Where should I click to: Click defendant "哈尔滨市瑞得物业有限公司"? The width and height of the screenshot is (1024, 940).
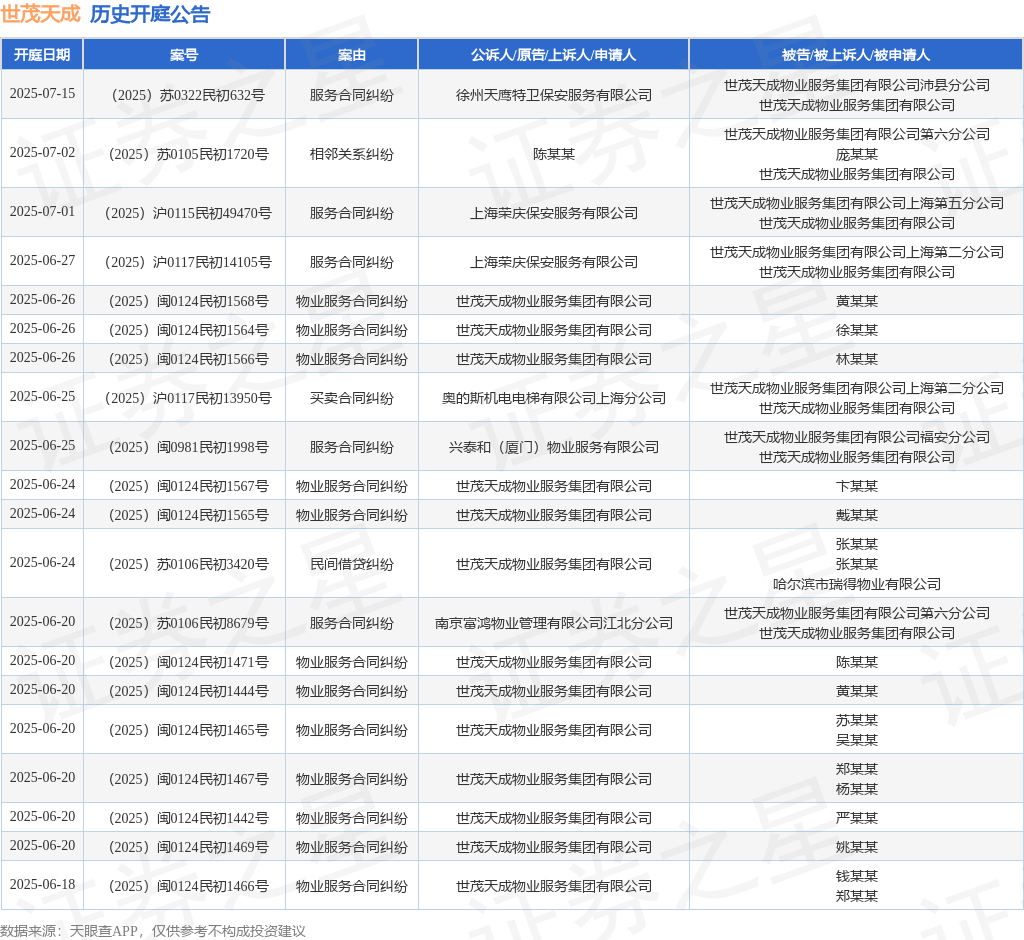(x=857, y=584)
